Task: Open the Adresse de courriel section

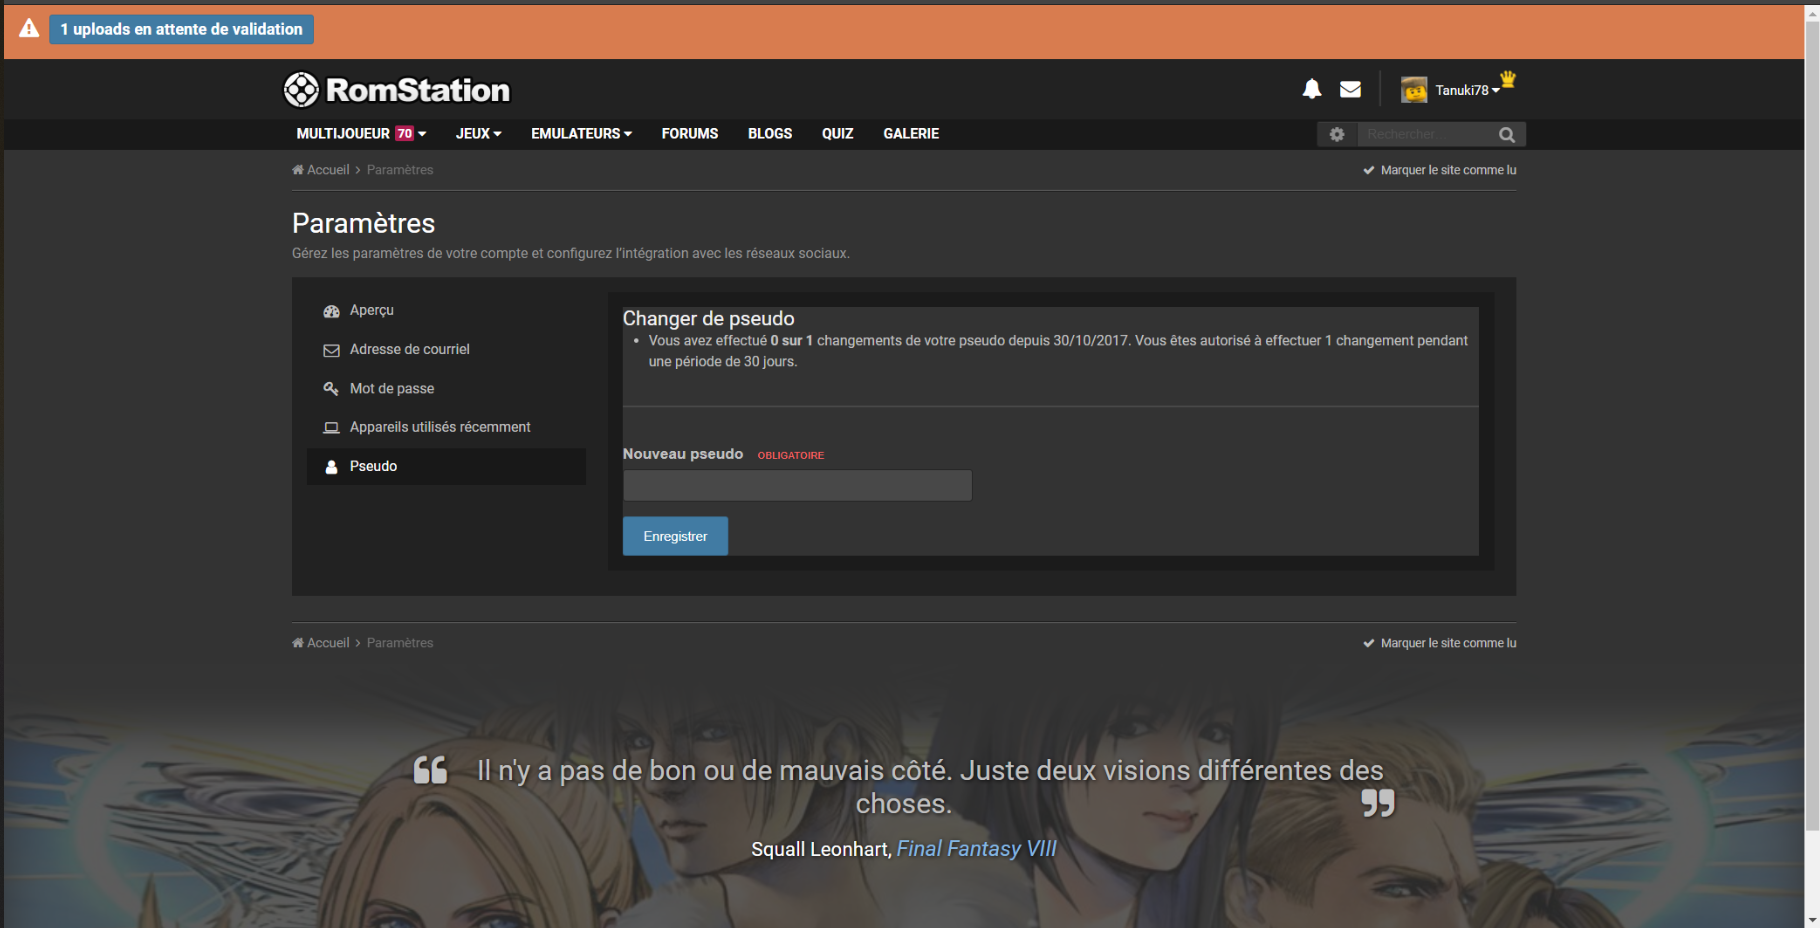Action: pyautogui.click(x=446, y=350)
